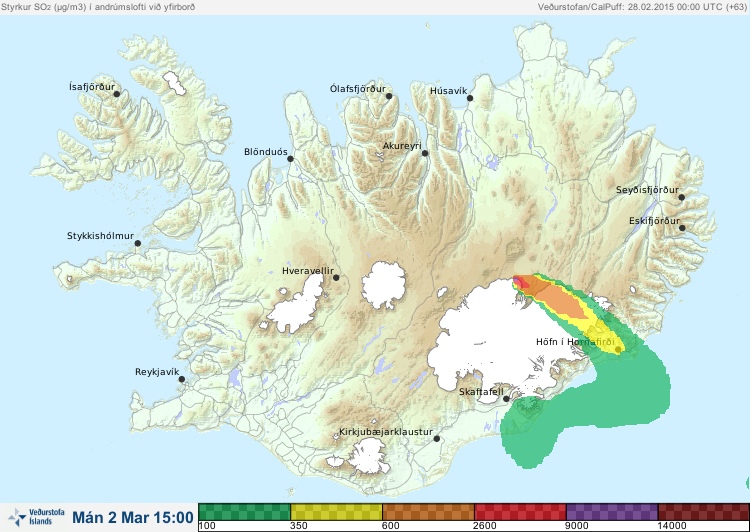The image size is (750, 532).
Task: Click the purple plume source at eruption site
Action: 517,280
